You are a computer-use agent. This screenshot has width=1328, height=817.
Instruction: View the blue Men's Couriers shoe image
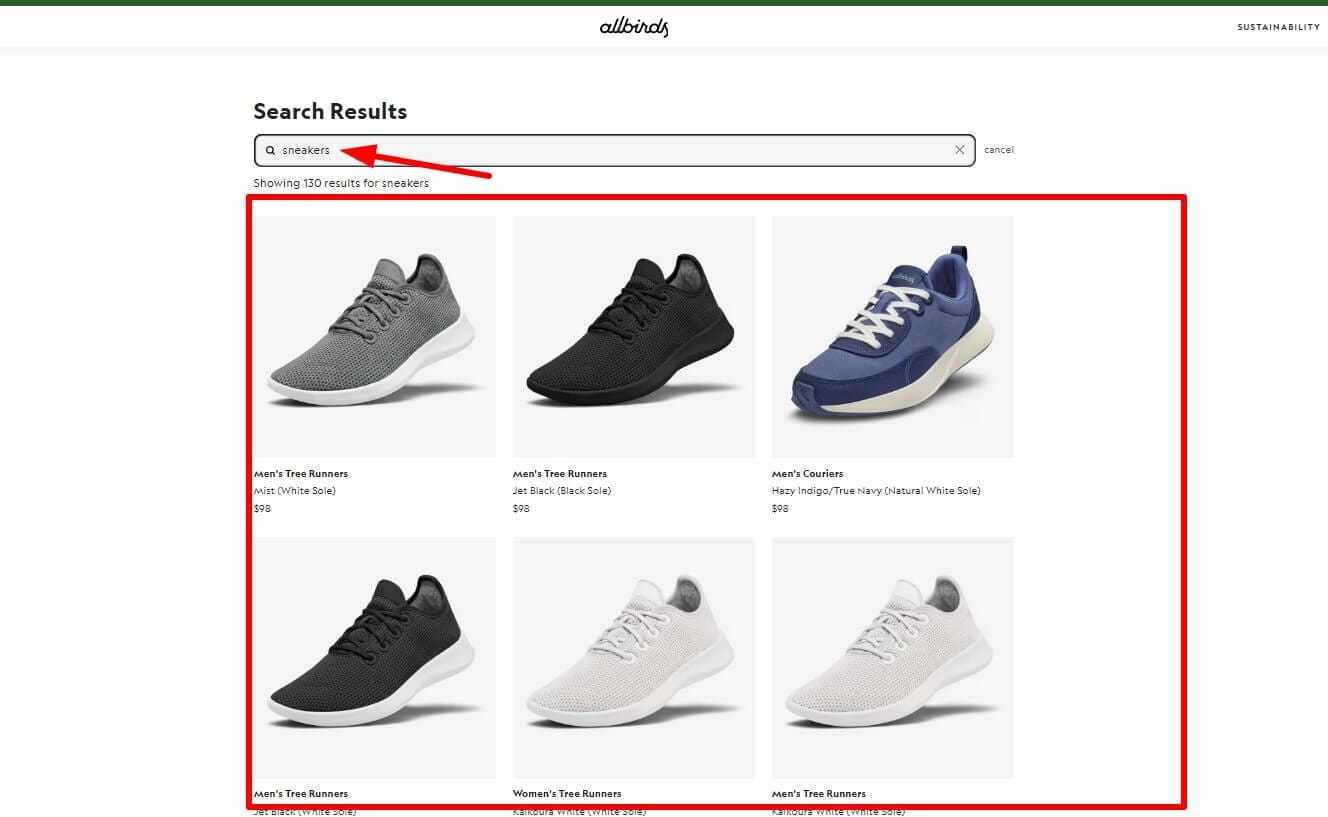pos(892,336)
